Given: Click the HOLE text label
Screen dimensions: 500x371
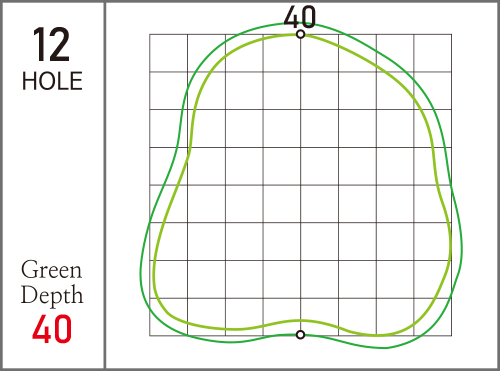Looking at the screenshot, I should click(x=52, y=81).
